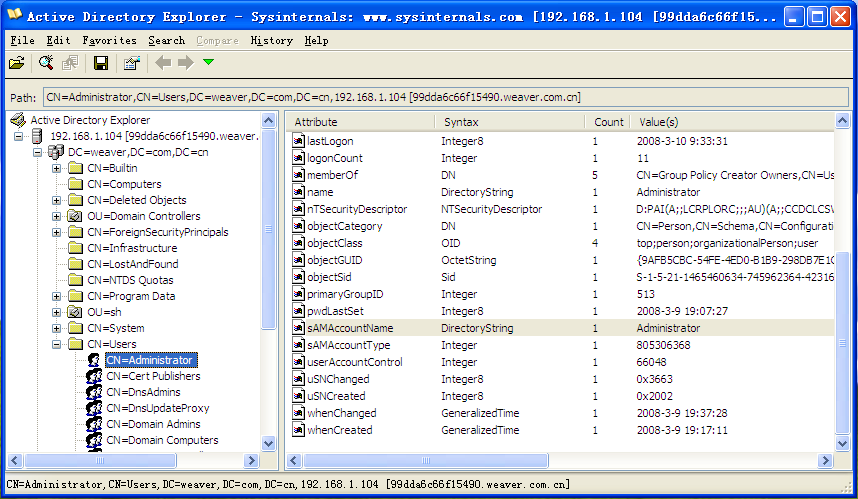Select the CN=DnsAdmins group icon
This screenshot has width=858, height=499.
click(x=94, y=392)
